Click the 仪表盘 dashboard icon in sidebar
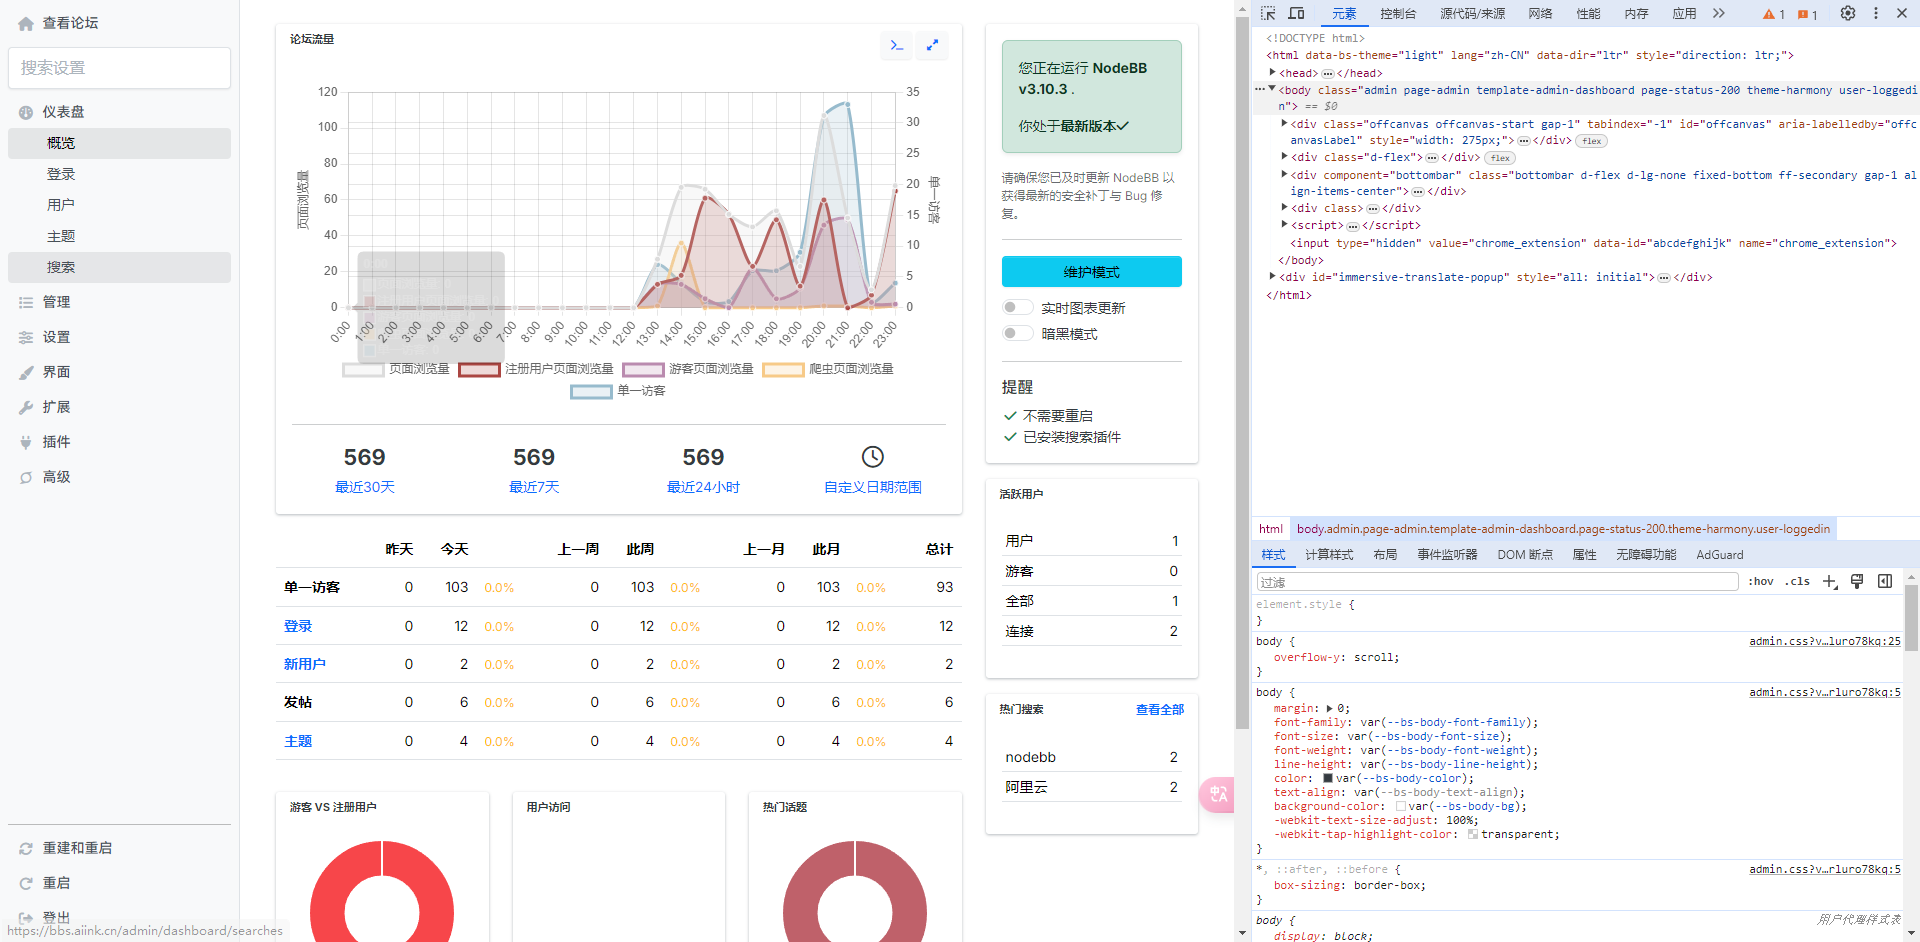The image size is (1920, 942). point(26,112)
